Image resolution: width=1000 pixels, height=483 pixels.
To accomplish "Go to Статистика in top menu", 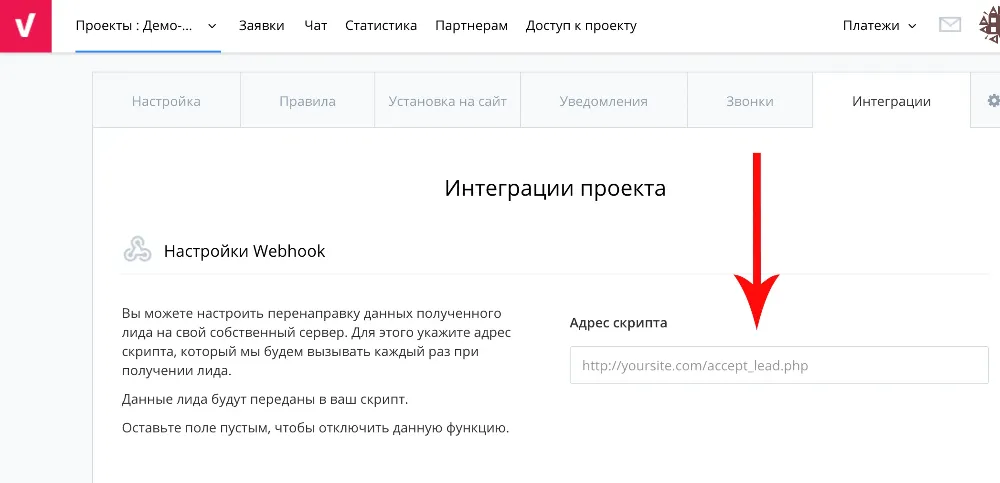I will point(381,26).
